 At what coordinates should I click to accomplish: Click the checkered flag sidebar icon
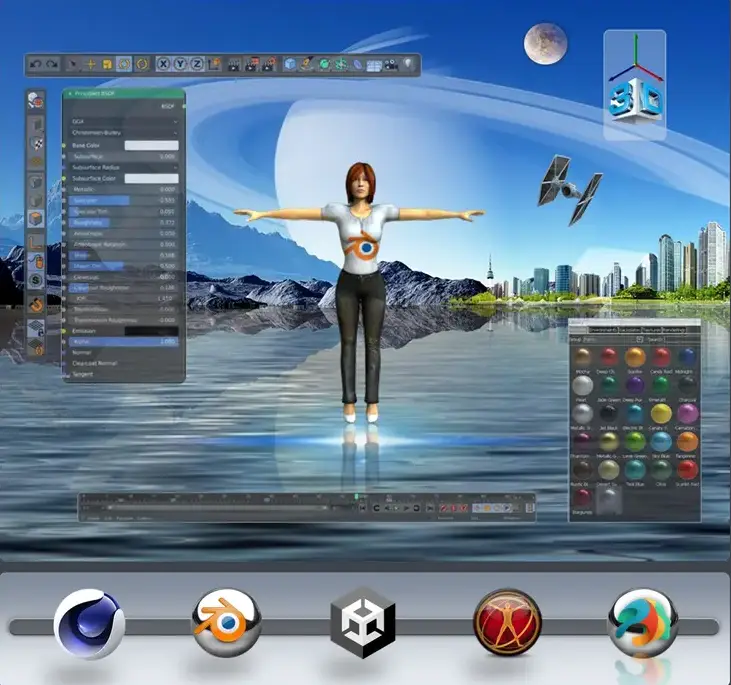coord(36,143)
